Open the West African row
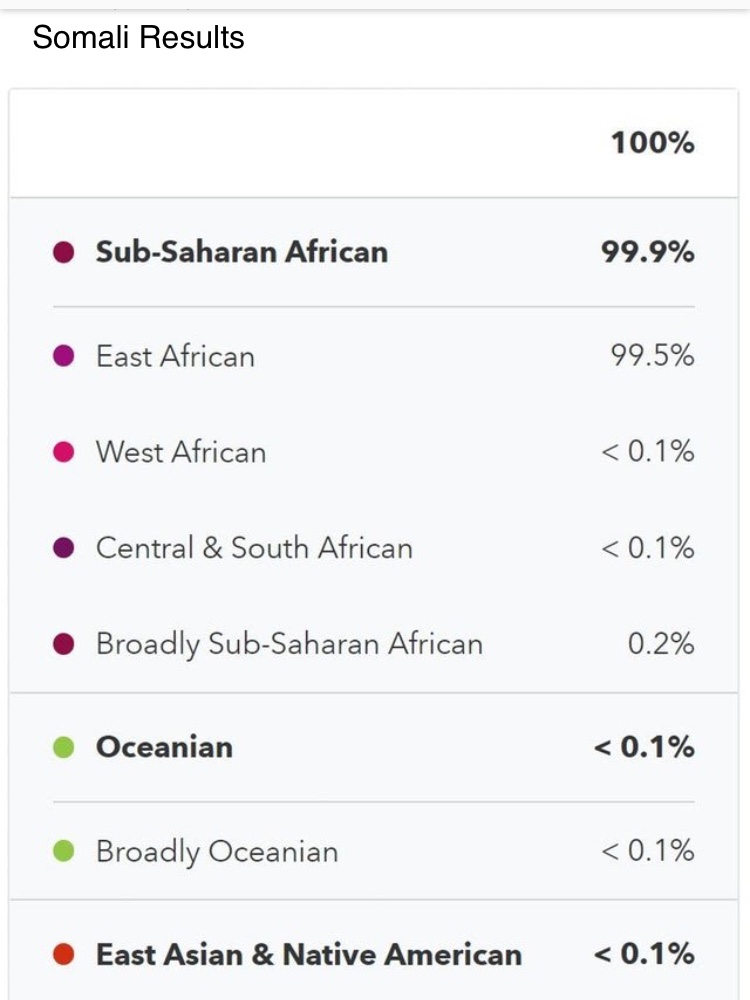750x1000 pixels. point(374,452)
